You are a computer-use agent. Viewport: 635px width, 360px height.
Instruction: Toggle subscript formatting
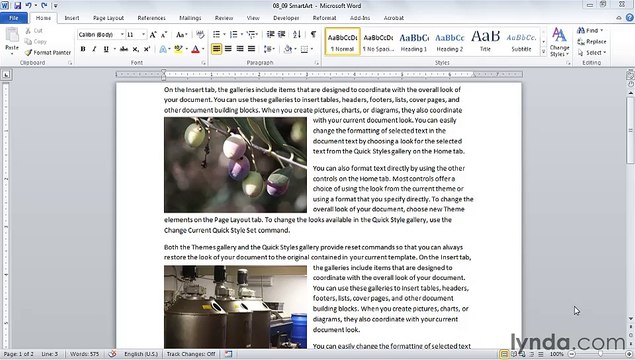point(136,49)
